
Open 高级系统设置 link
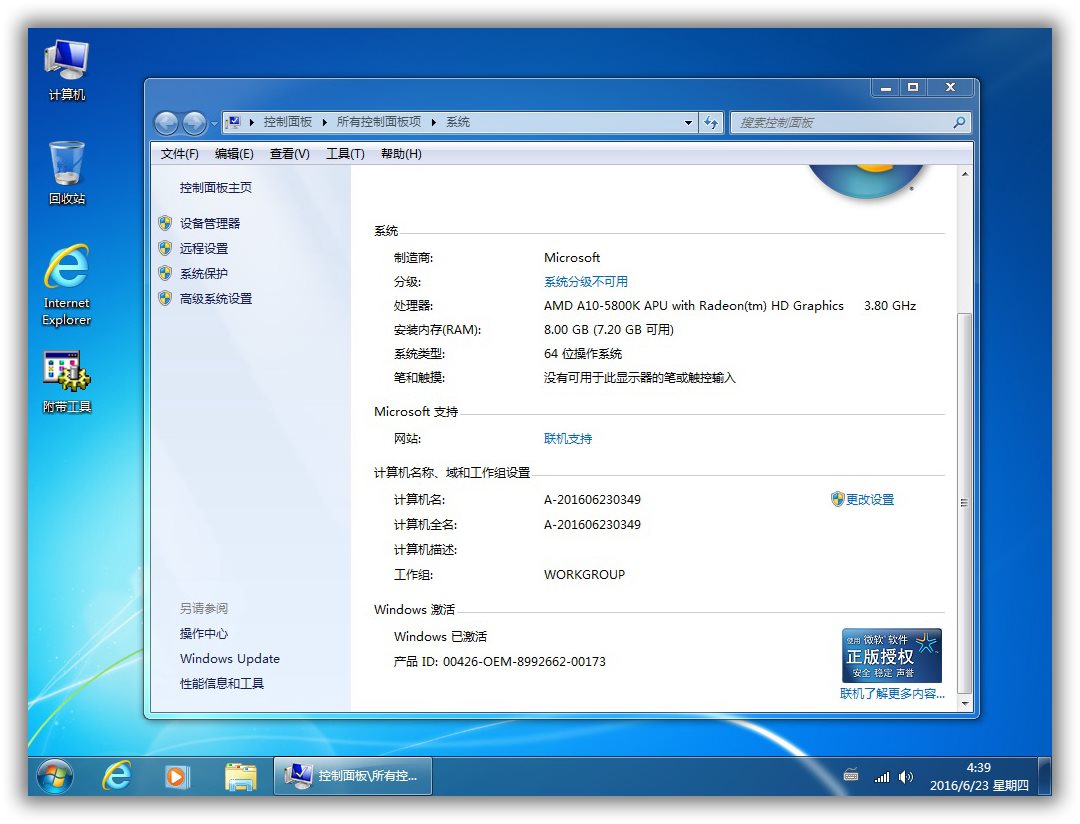(x=216, y=298)
